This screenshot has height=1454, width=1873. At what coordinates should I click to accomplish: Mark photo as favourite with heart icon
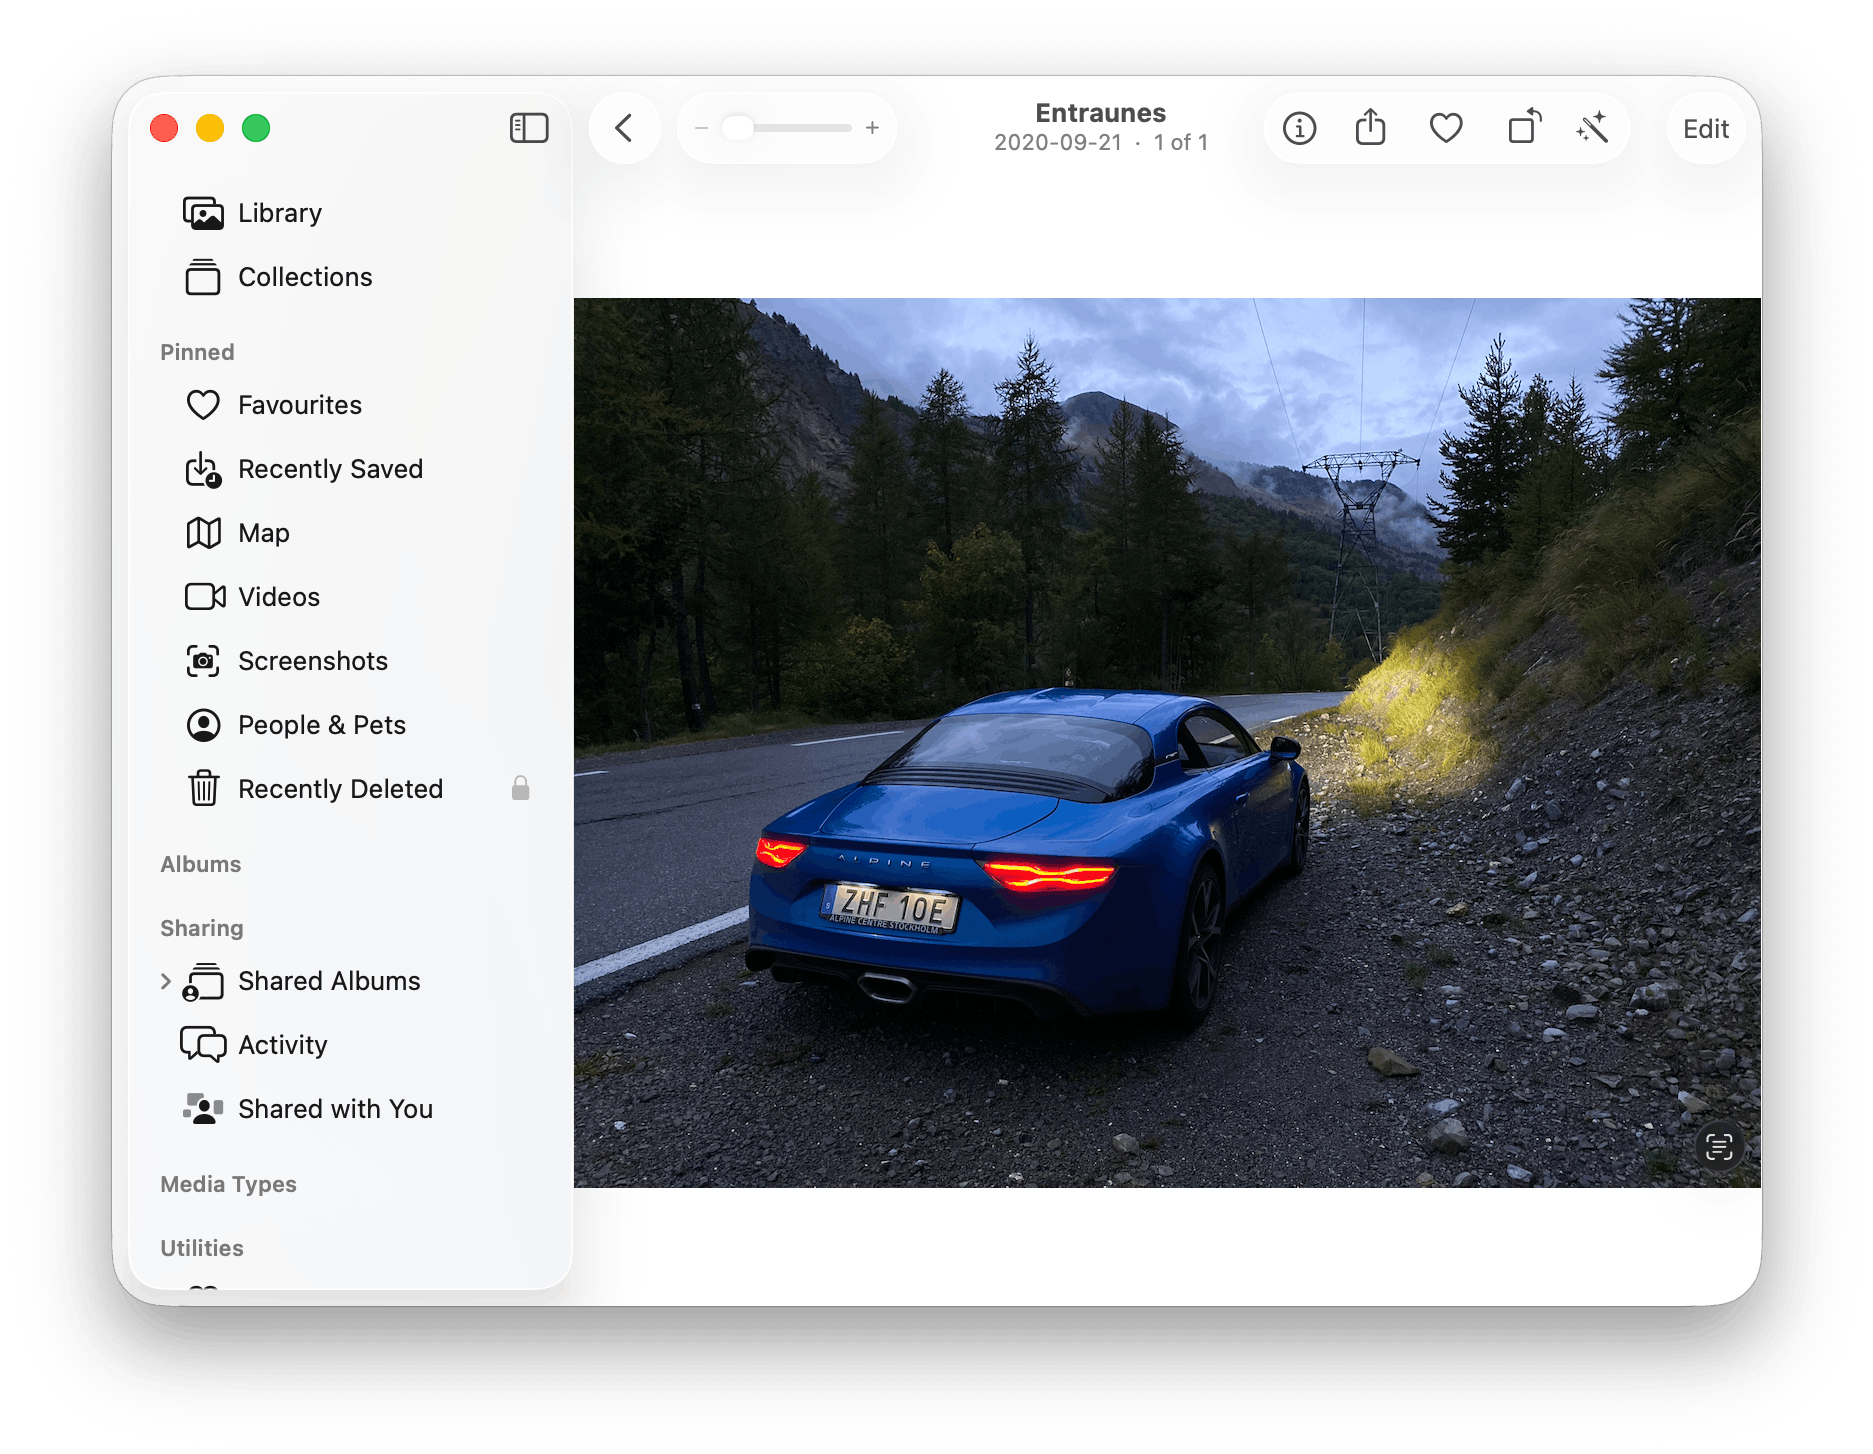1445,129
